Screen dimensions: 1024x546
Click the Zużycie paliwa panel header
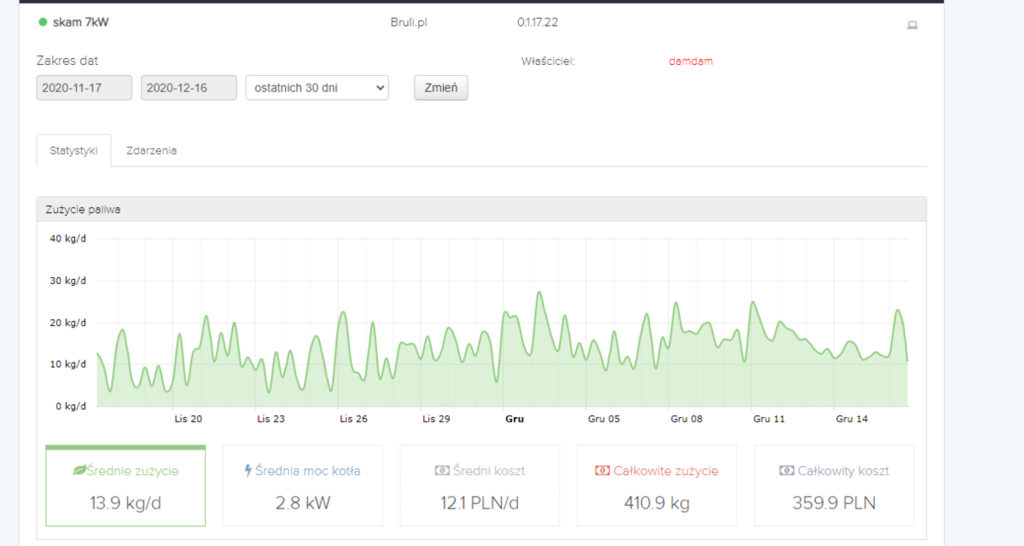481,209
